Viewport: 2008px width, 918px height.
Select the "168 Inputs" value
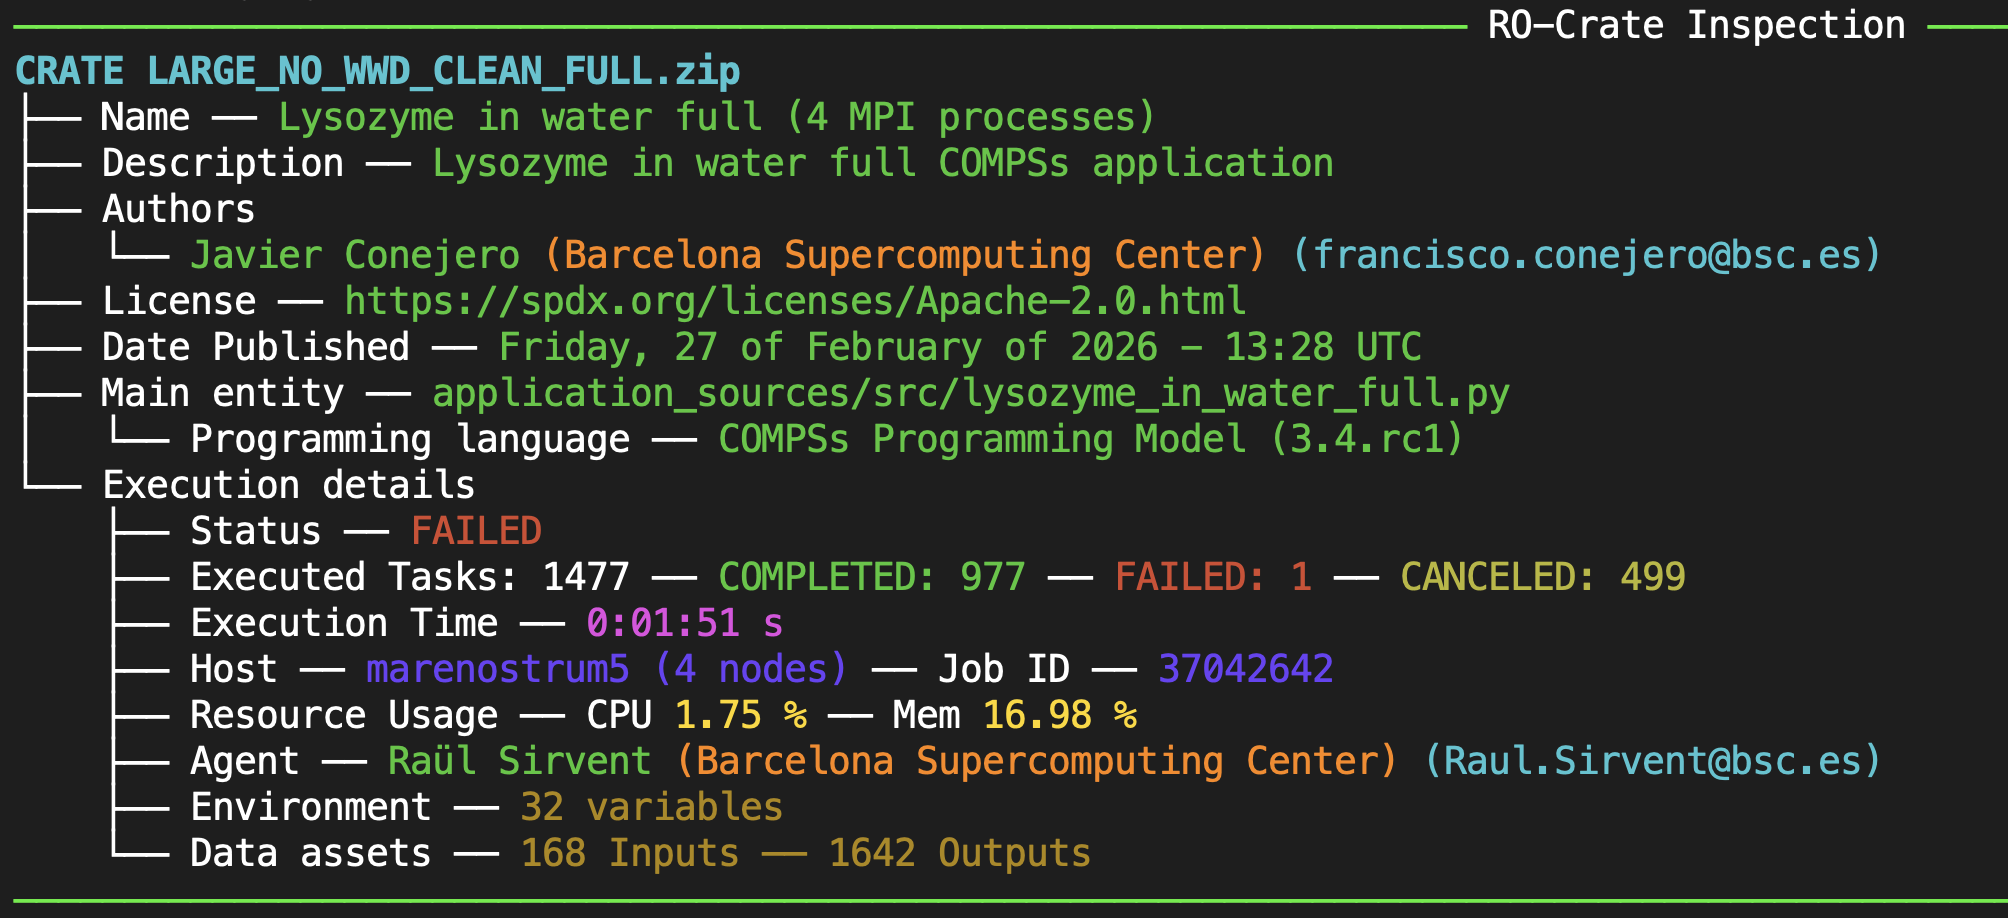click(x=630, y=853)
